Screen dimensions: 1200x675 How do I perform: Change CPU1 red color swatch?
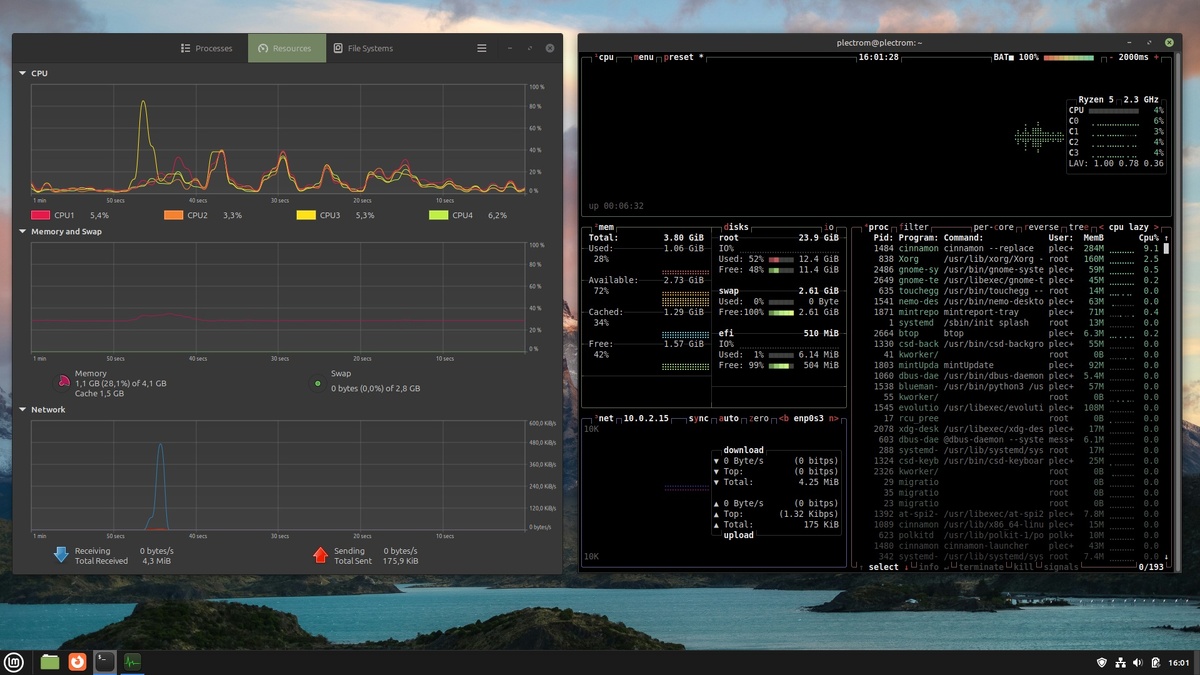pos(40,215)
